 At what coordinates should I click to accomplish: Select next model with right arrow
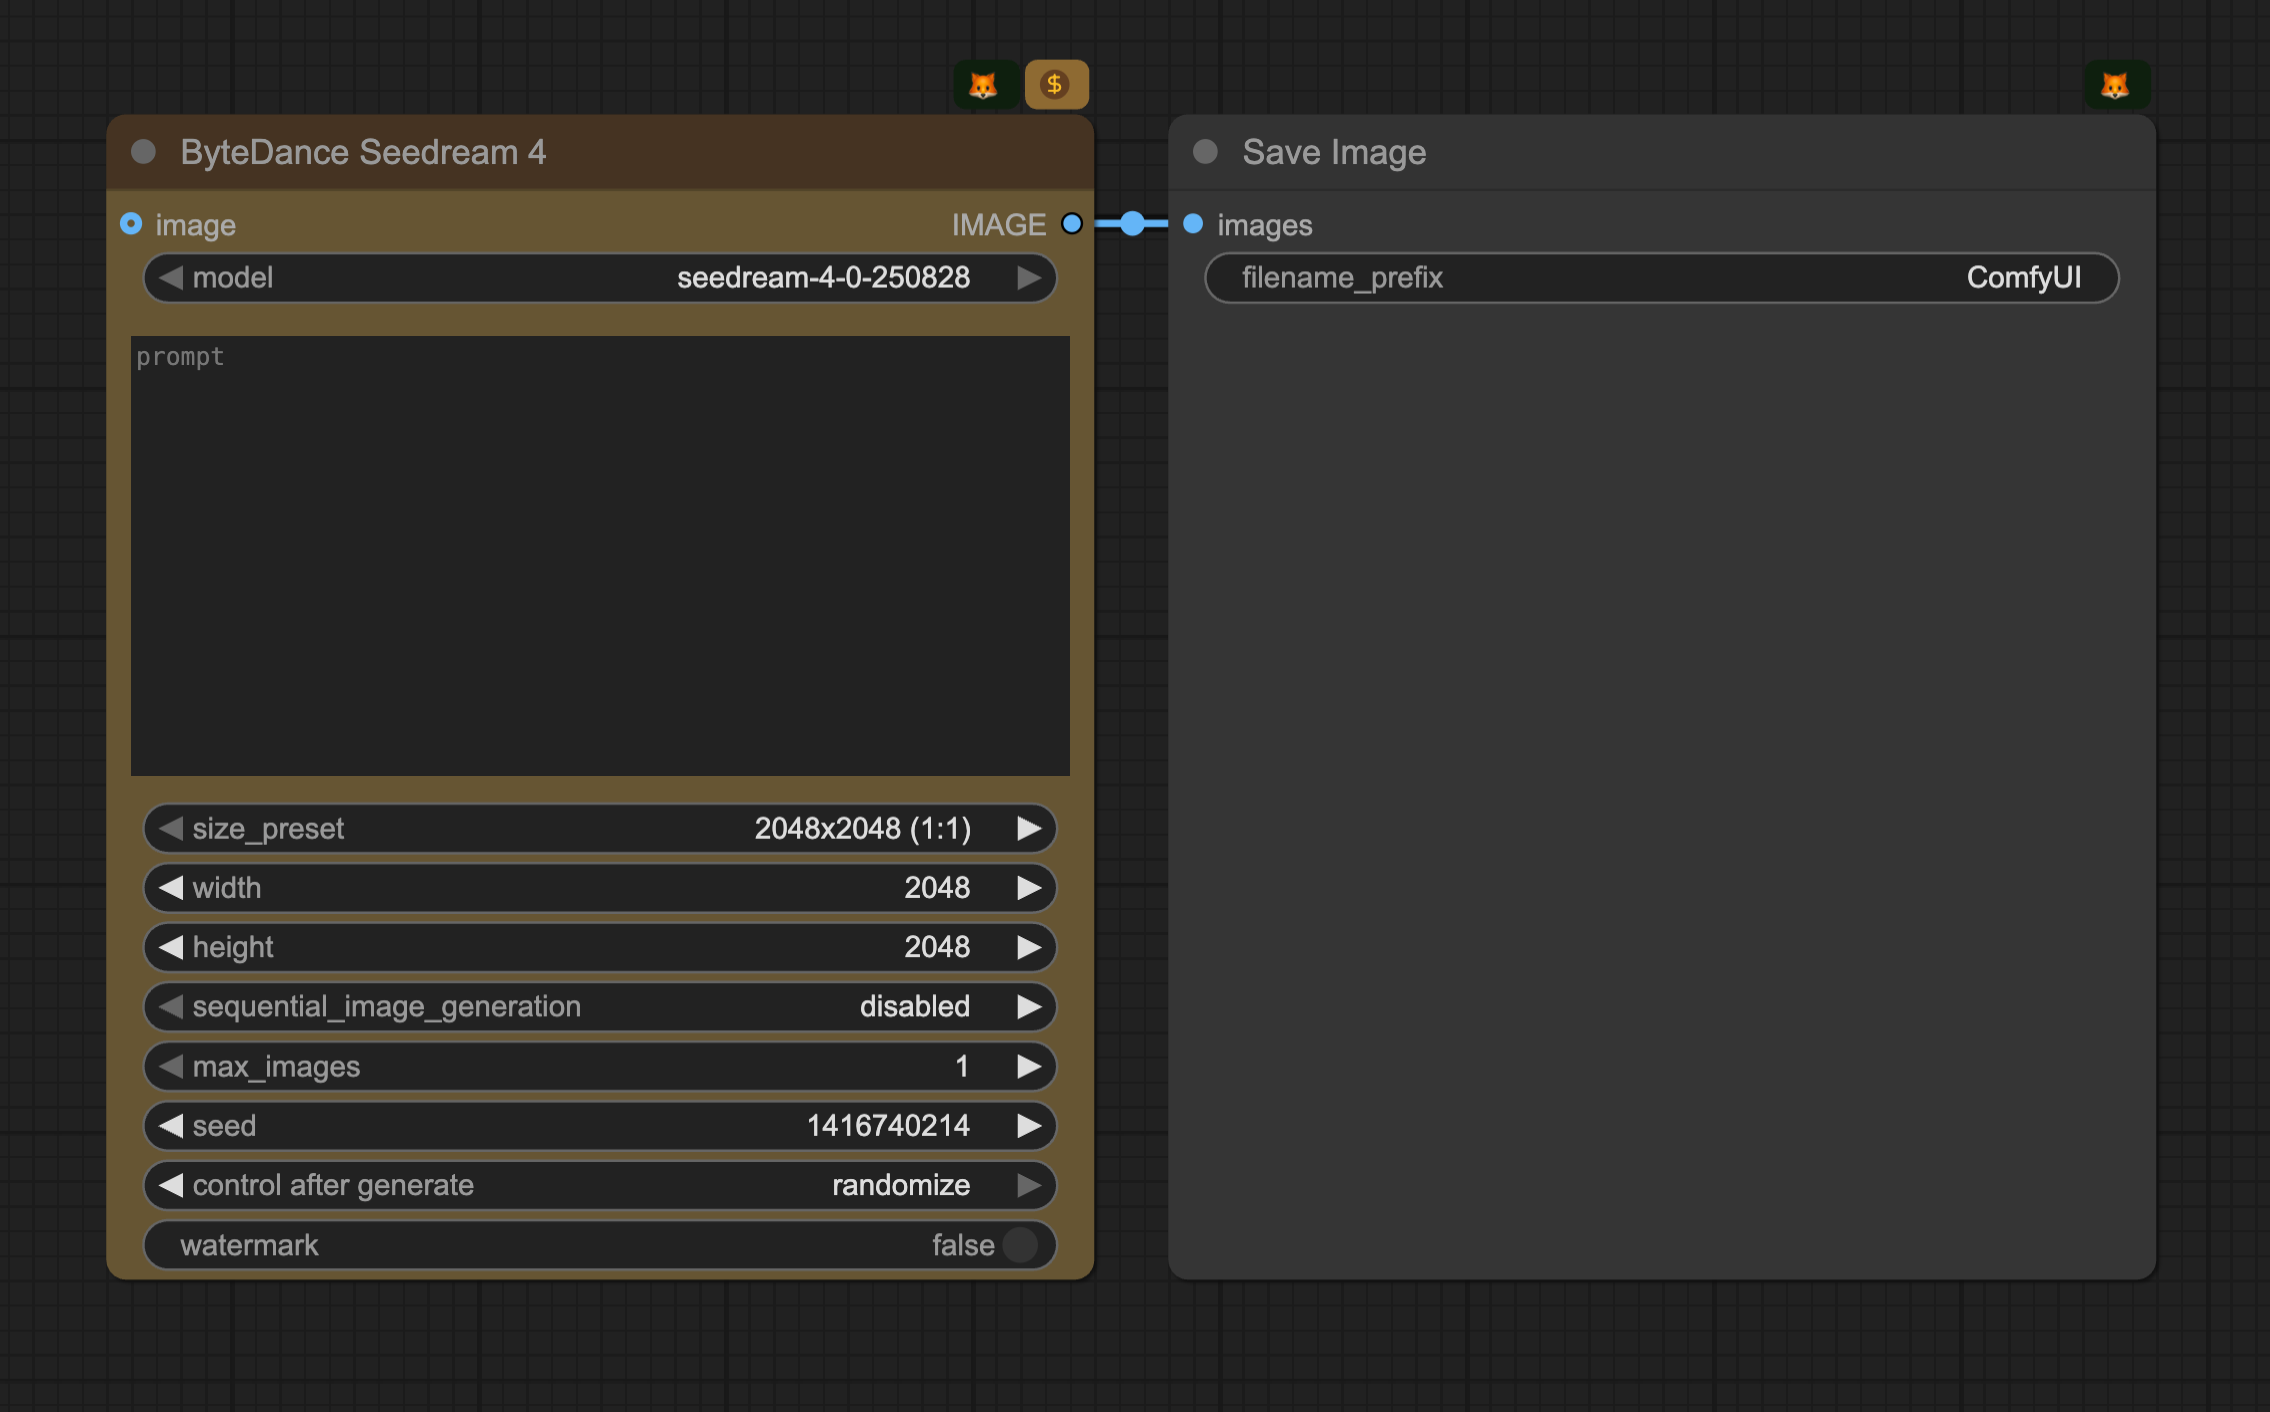[x=1029, y=278]
